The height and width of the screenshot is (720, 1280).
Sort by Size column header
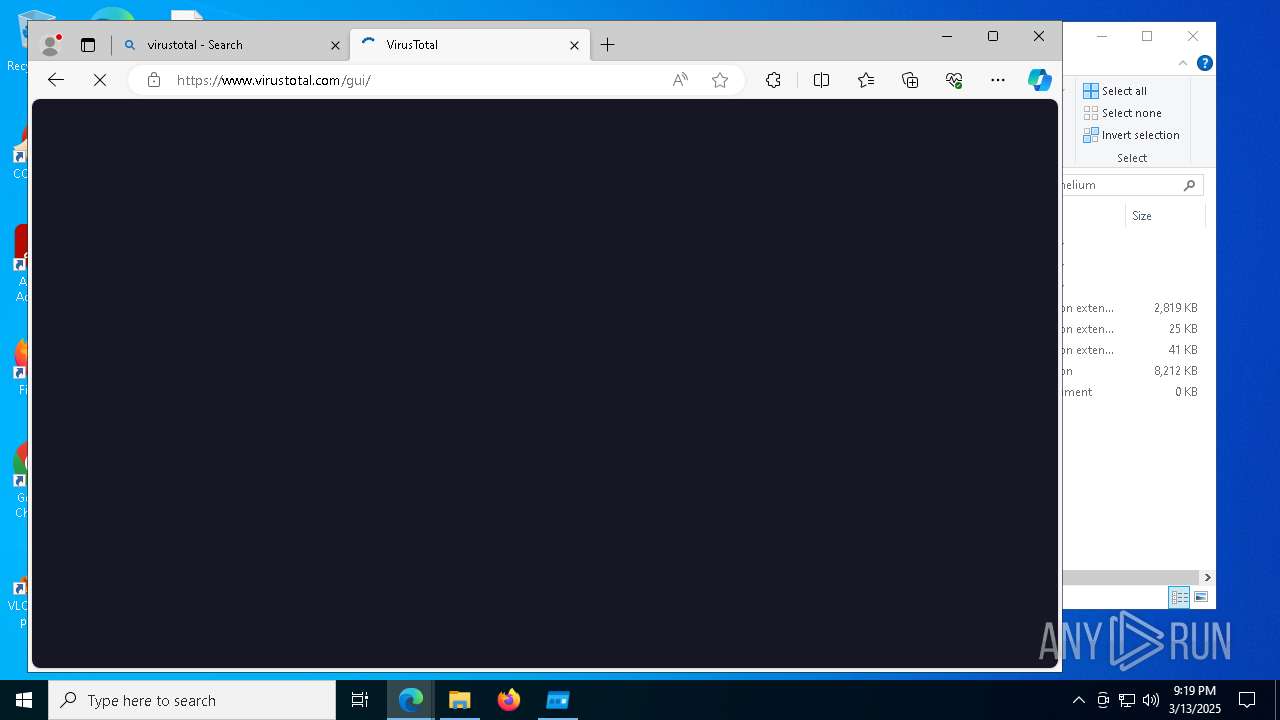(x=1165, y=216)
